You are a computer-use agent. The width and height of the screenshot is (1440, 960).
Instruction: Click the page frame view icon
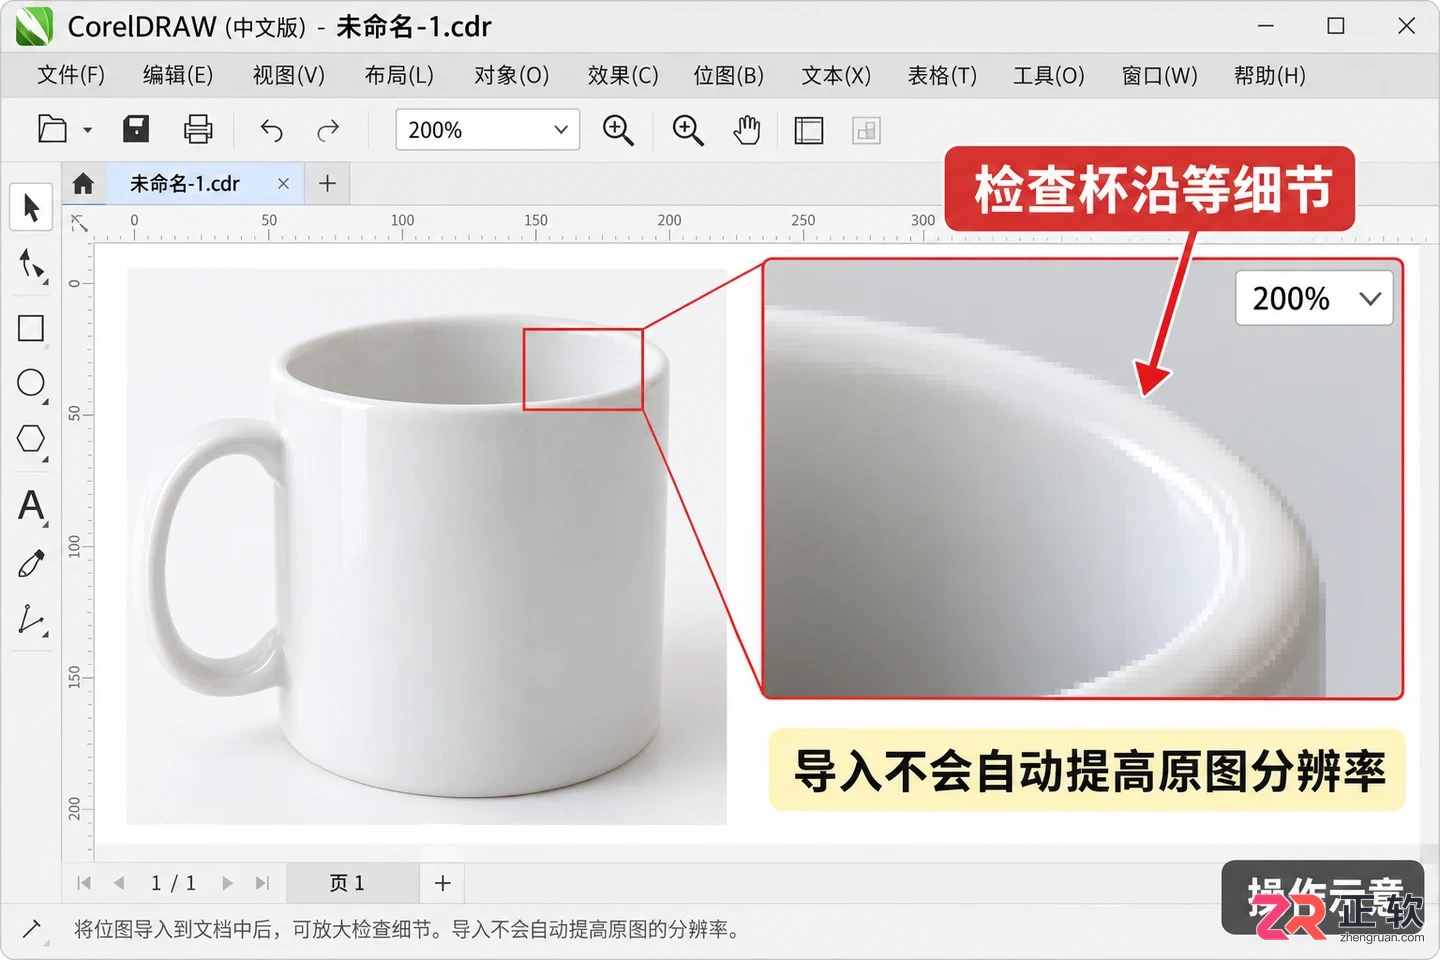point(809,130)
